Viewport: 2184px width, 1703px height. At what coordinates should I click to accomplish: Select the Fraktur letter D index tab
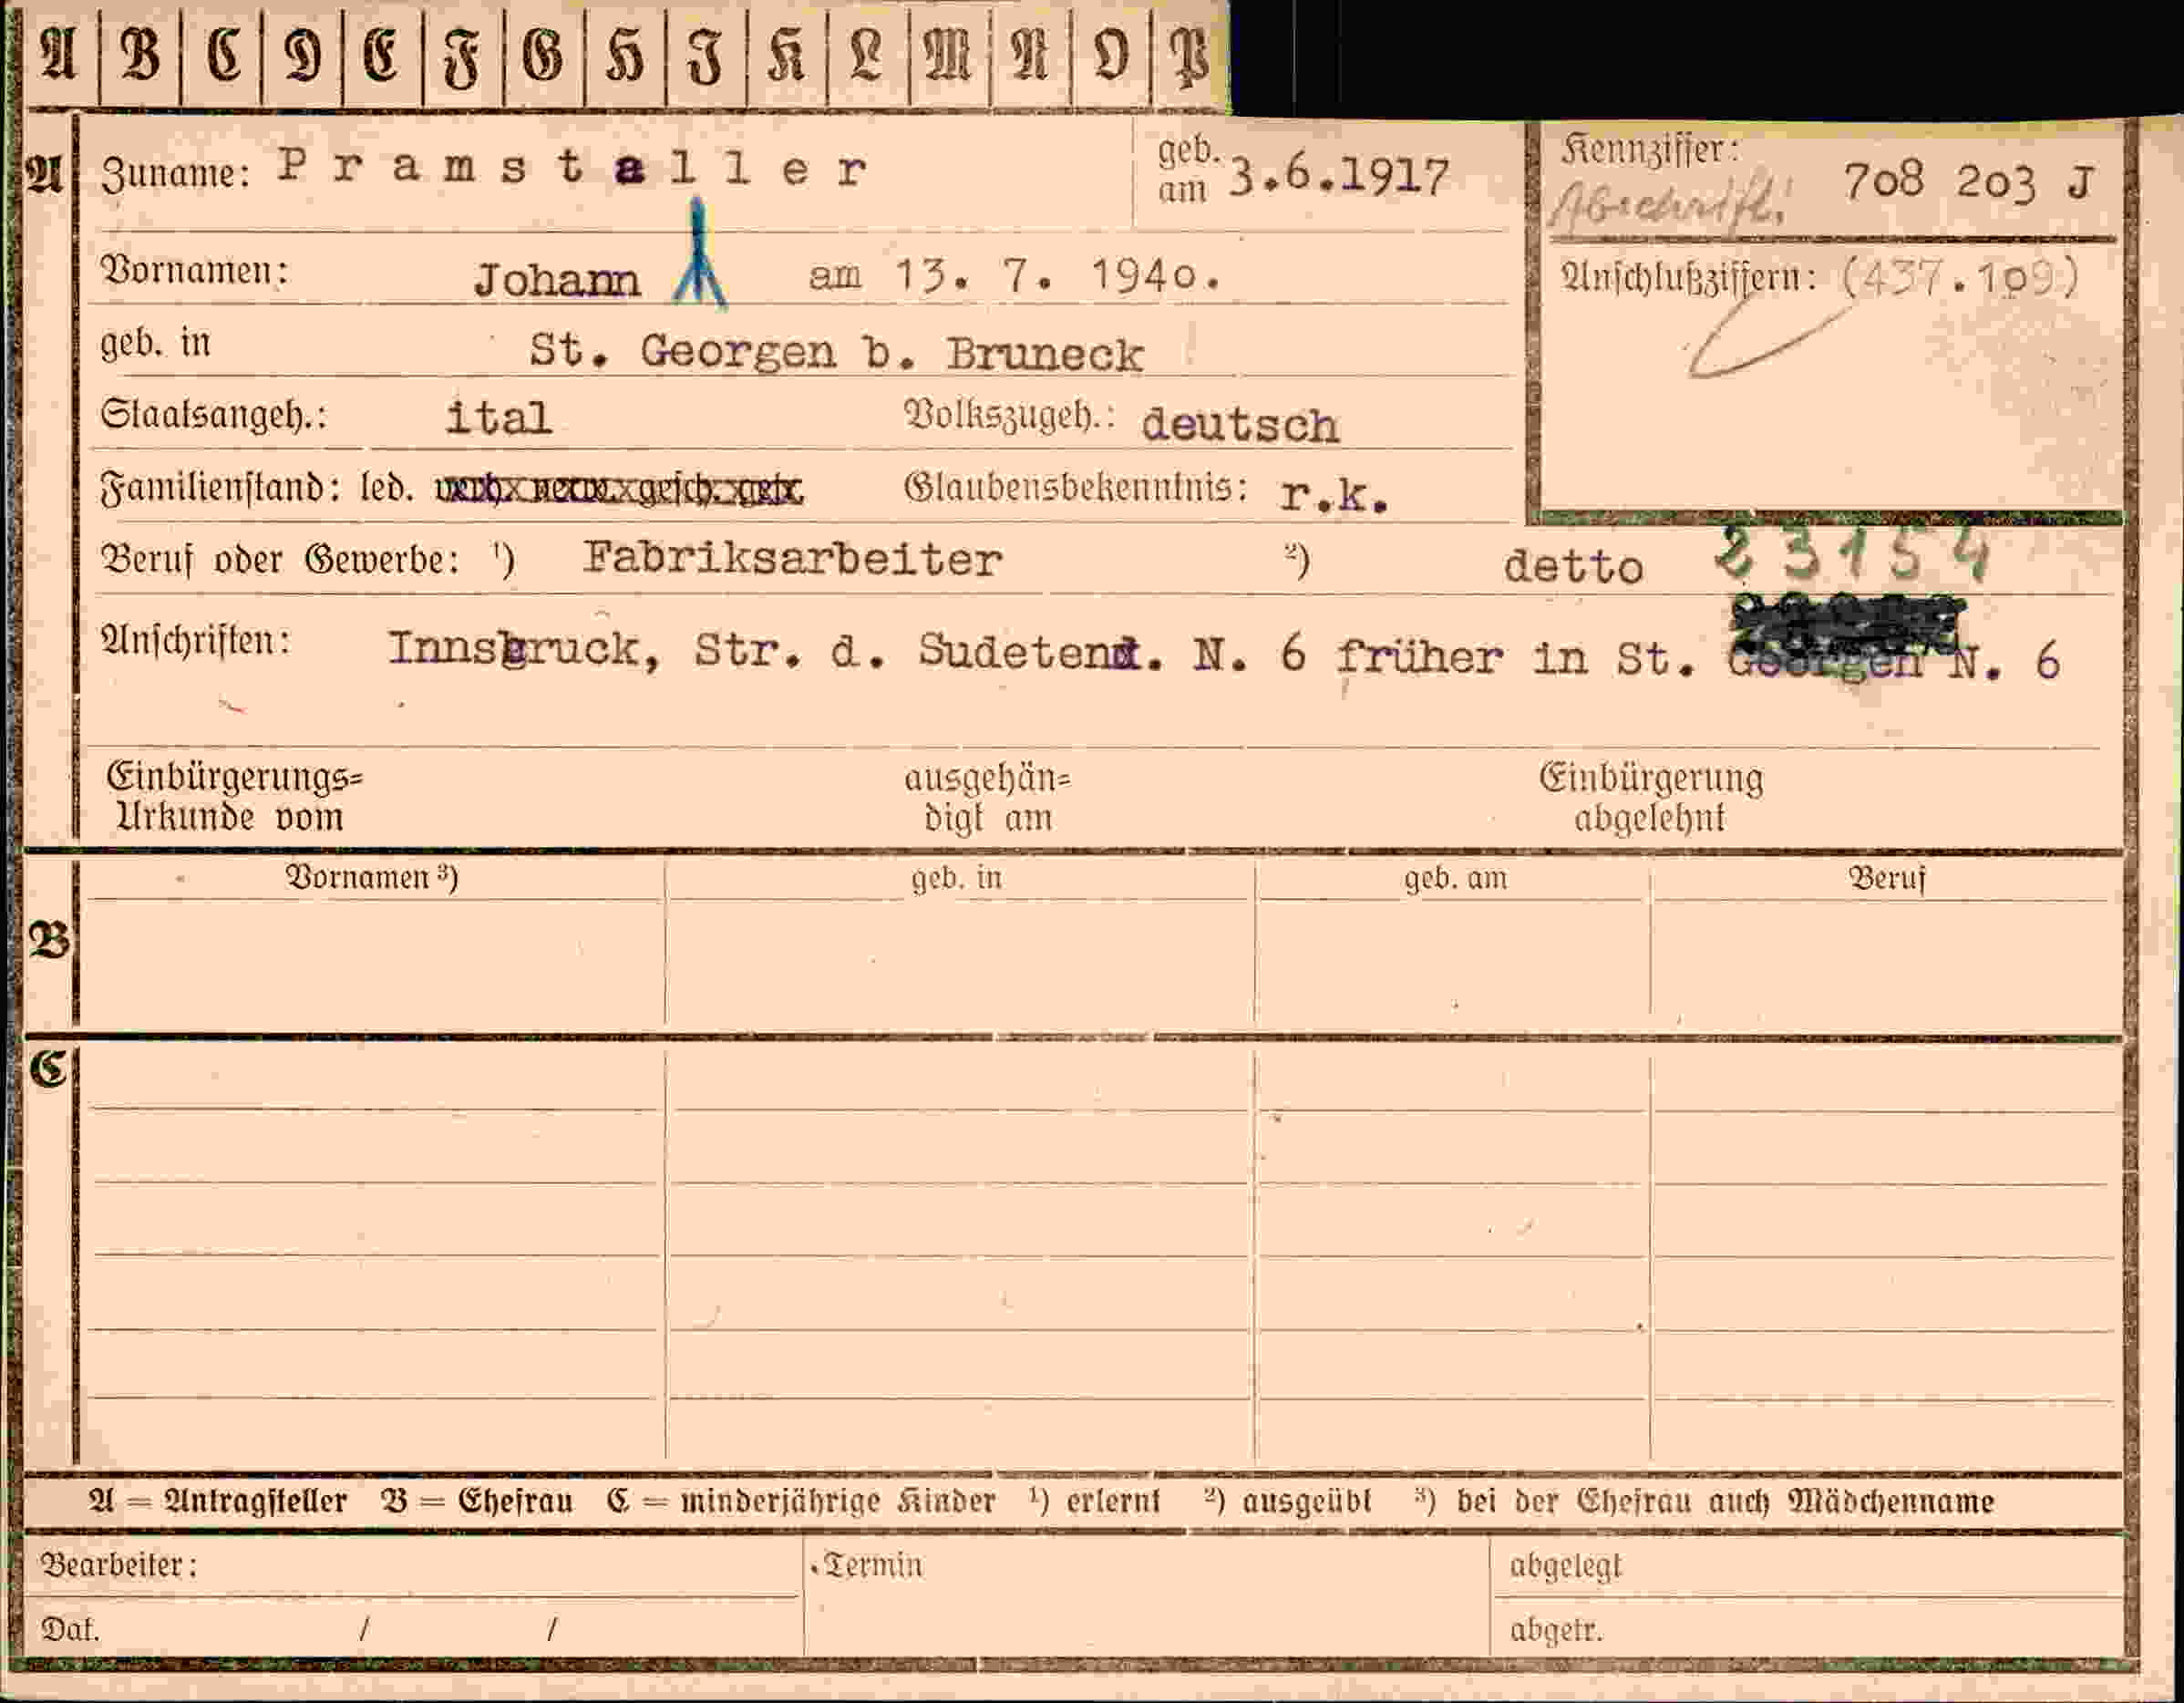pos(303,55)
